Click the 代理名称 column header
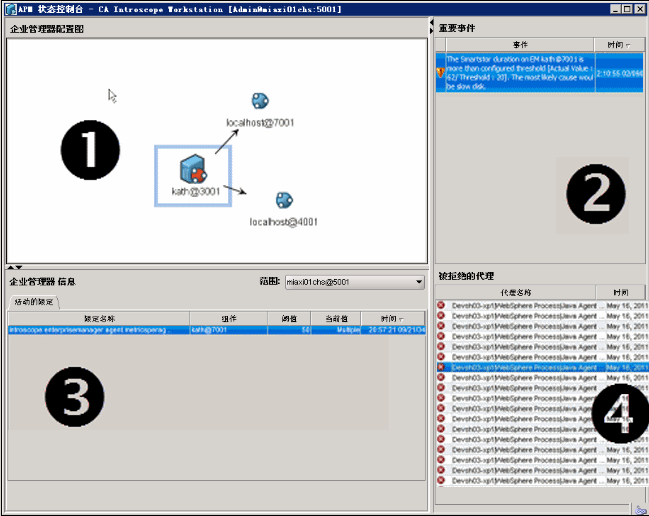 (x=516, y=293)
